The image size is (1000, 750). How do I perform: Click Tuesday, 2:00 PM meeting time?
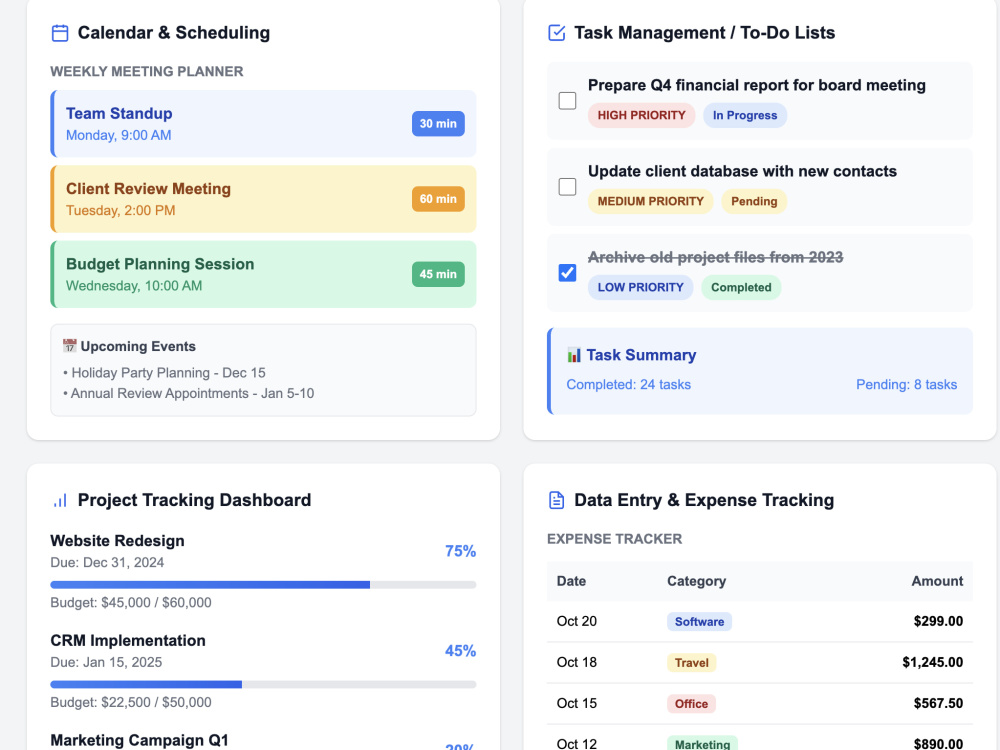point(121,210)
